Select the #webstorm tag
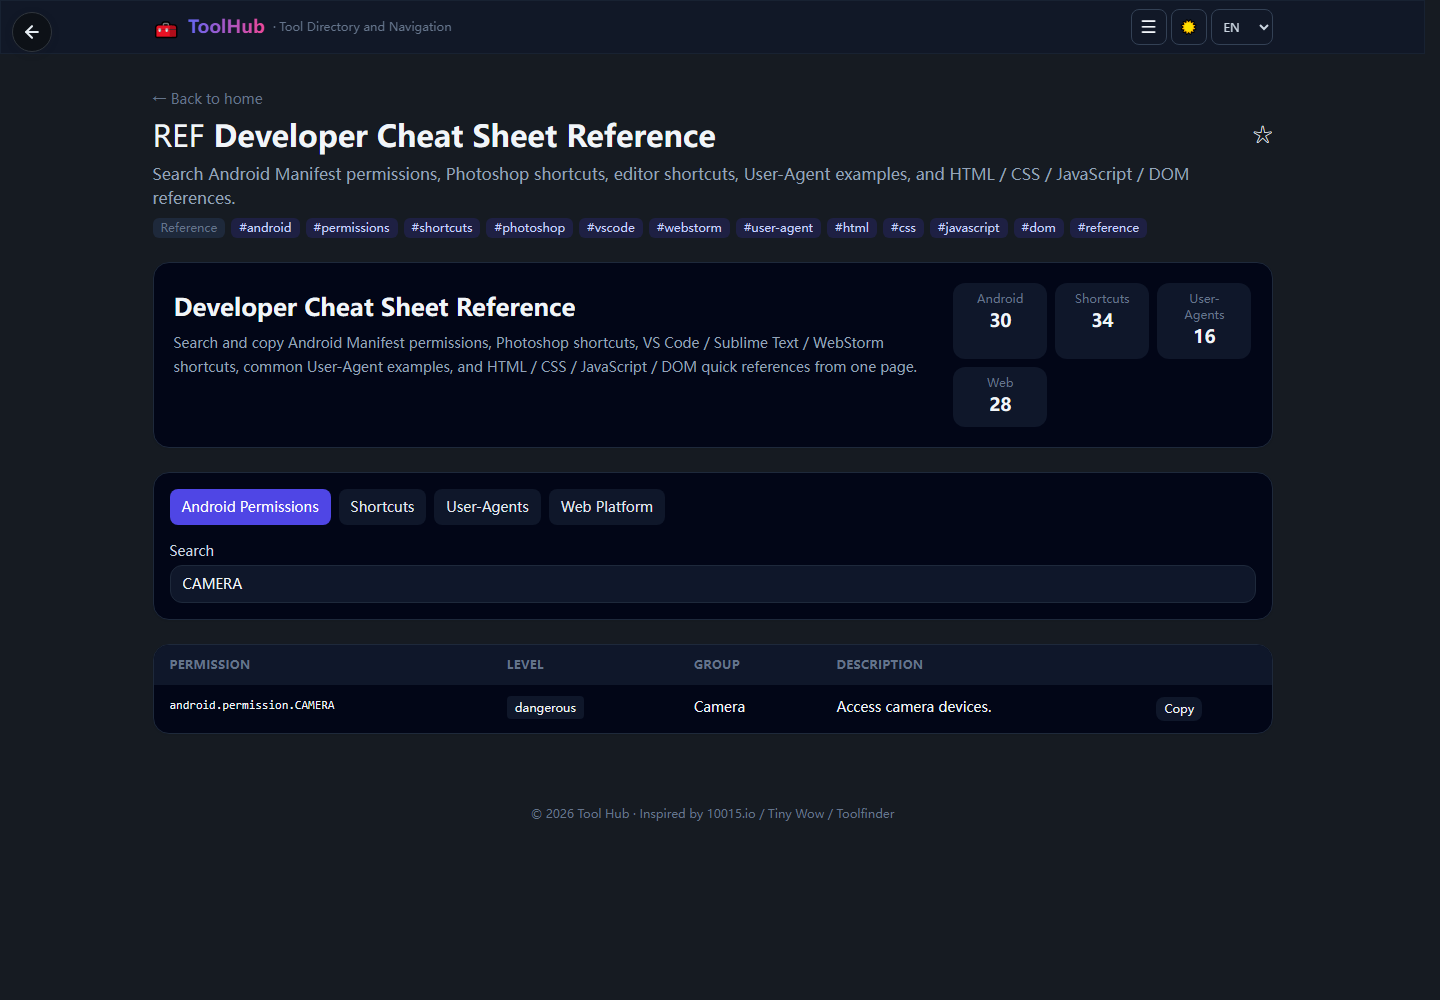Image resolution: width=1440 pixels, height=1000 pixels. (689, 228)
